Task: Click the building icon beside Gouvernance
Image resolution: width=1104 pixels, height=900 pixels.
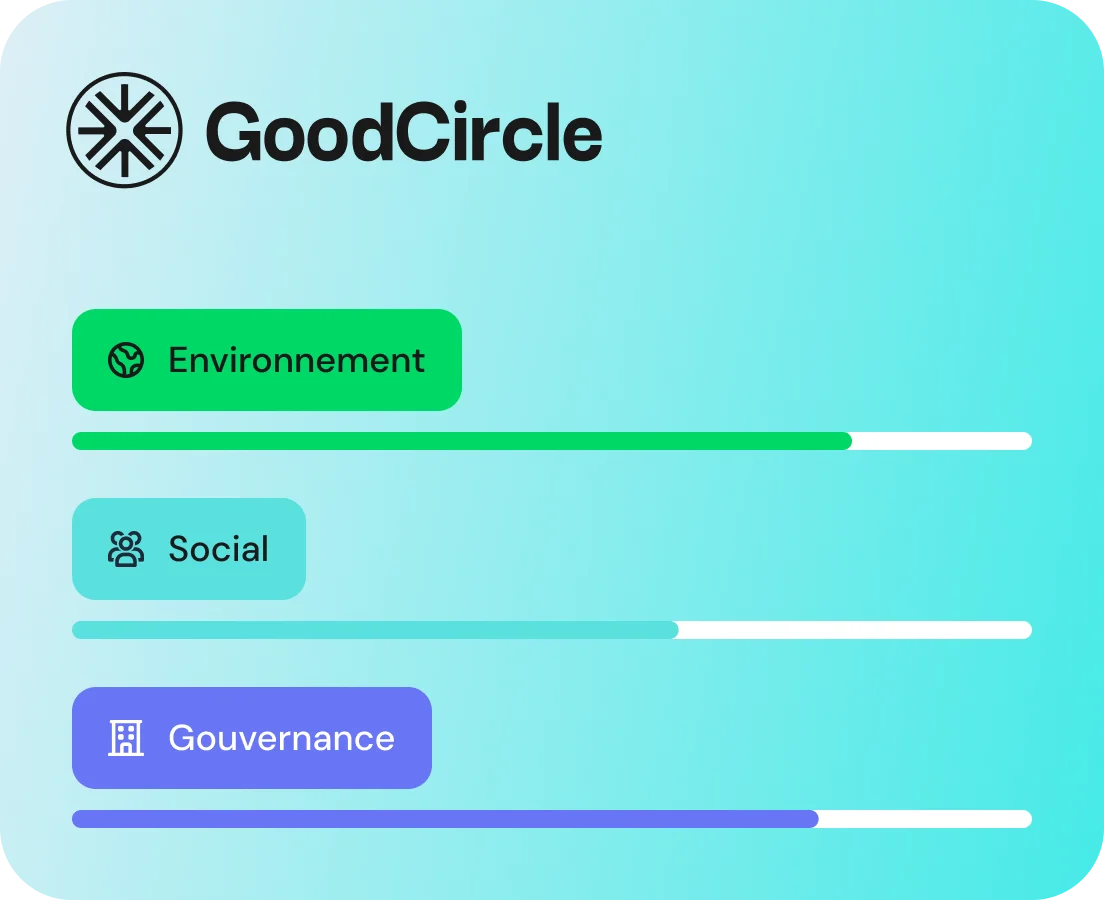Action: coord(126,738)
